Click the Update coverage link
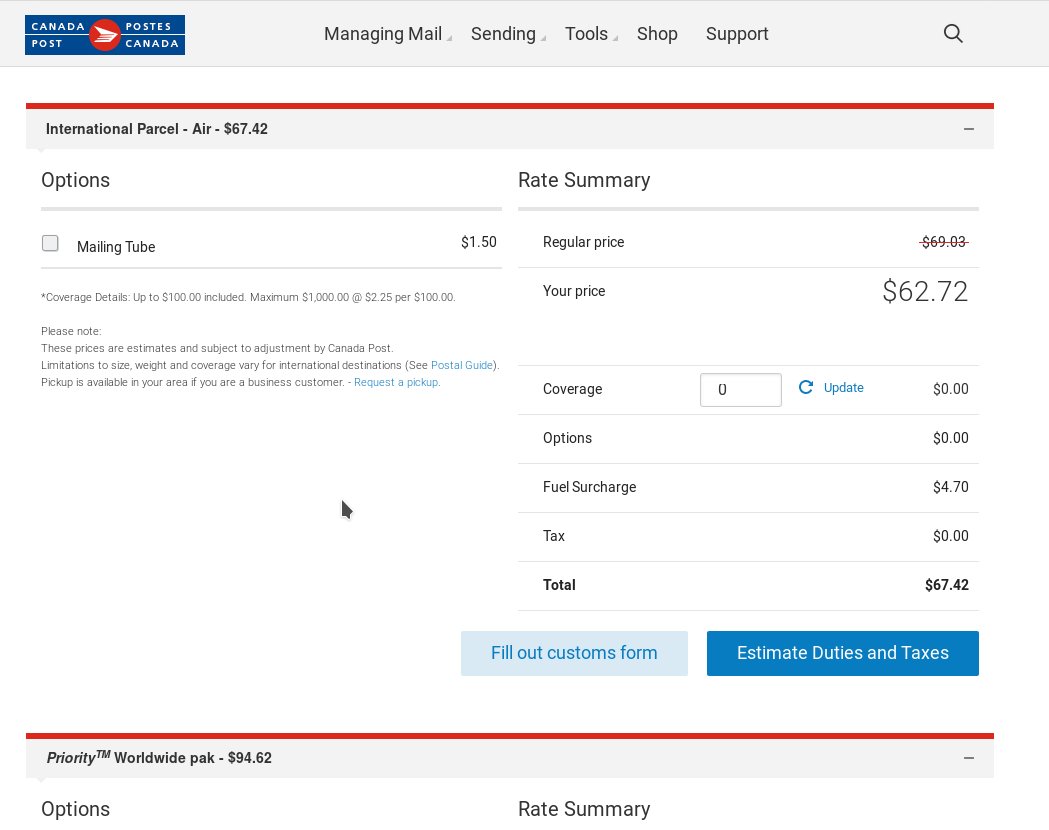This screenshot has height=830, width=1049. point(844,388)
